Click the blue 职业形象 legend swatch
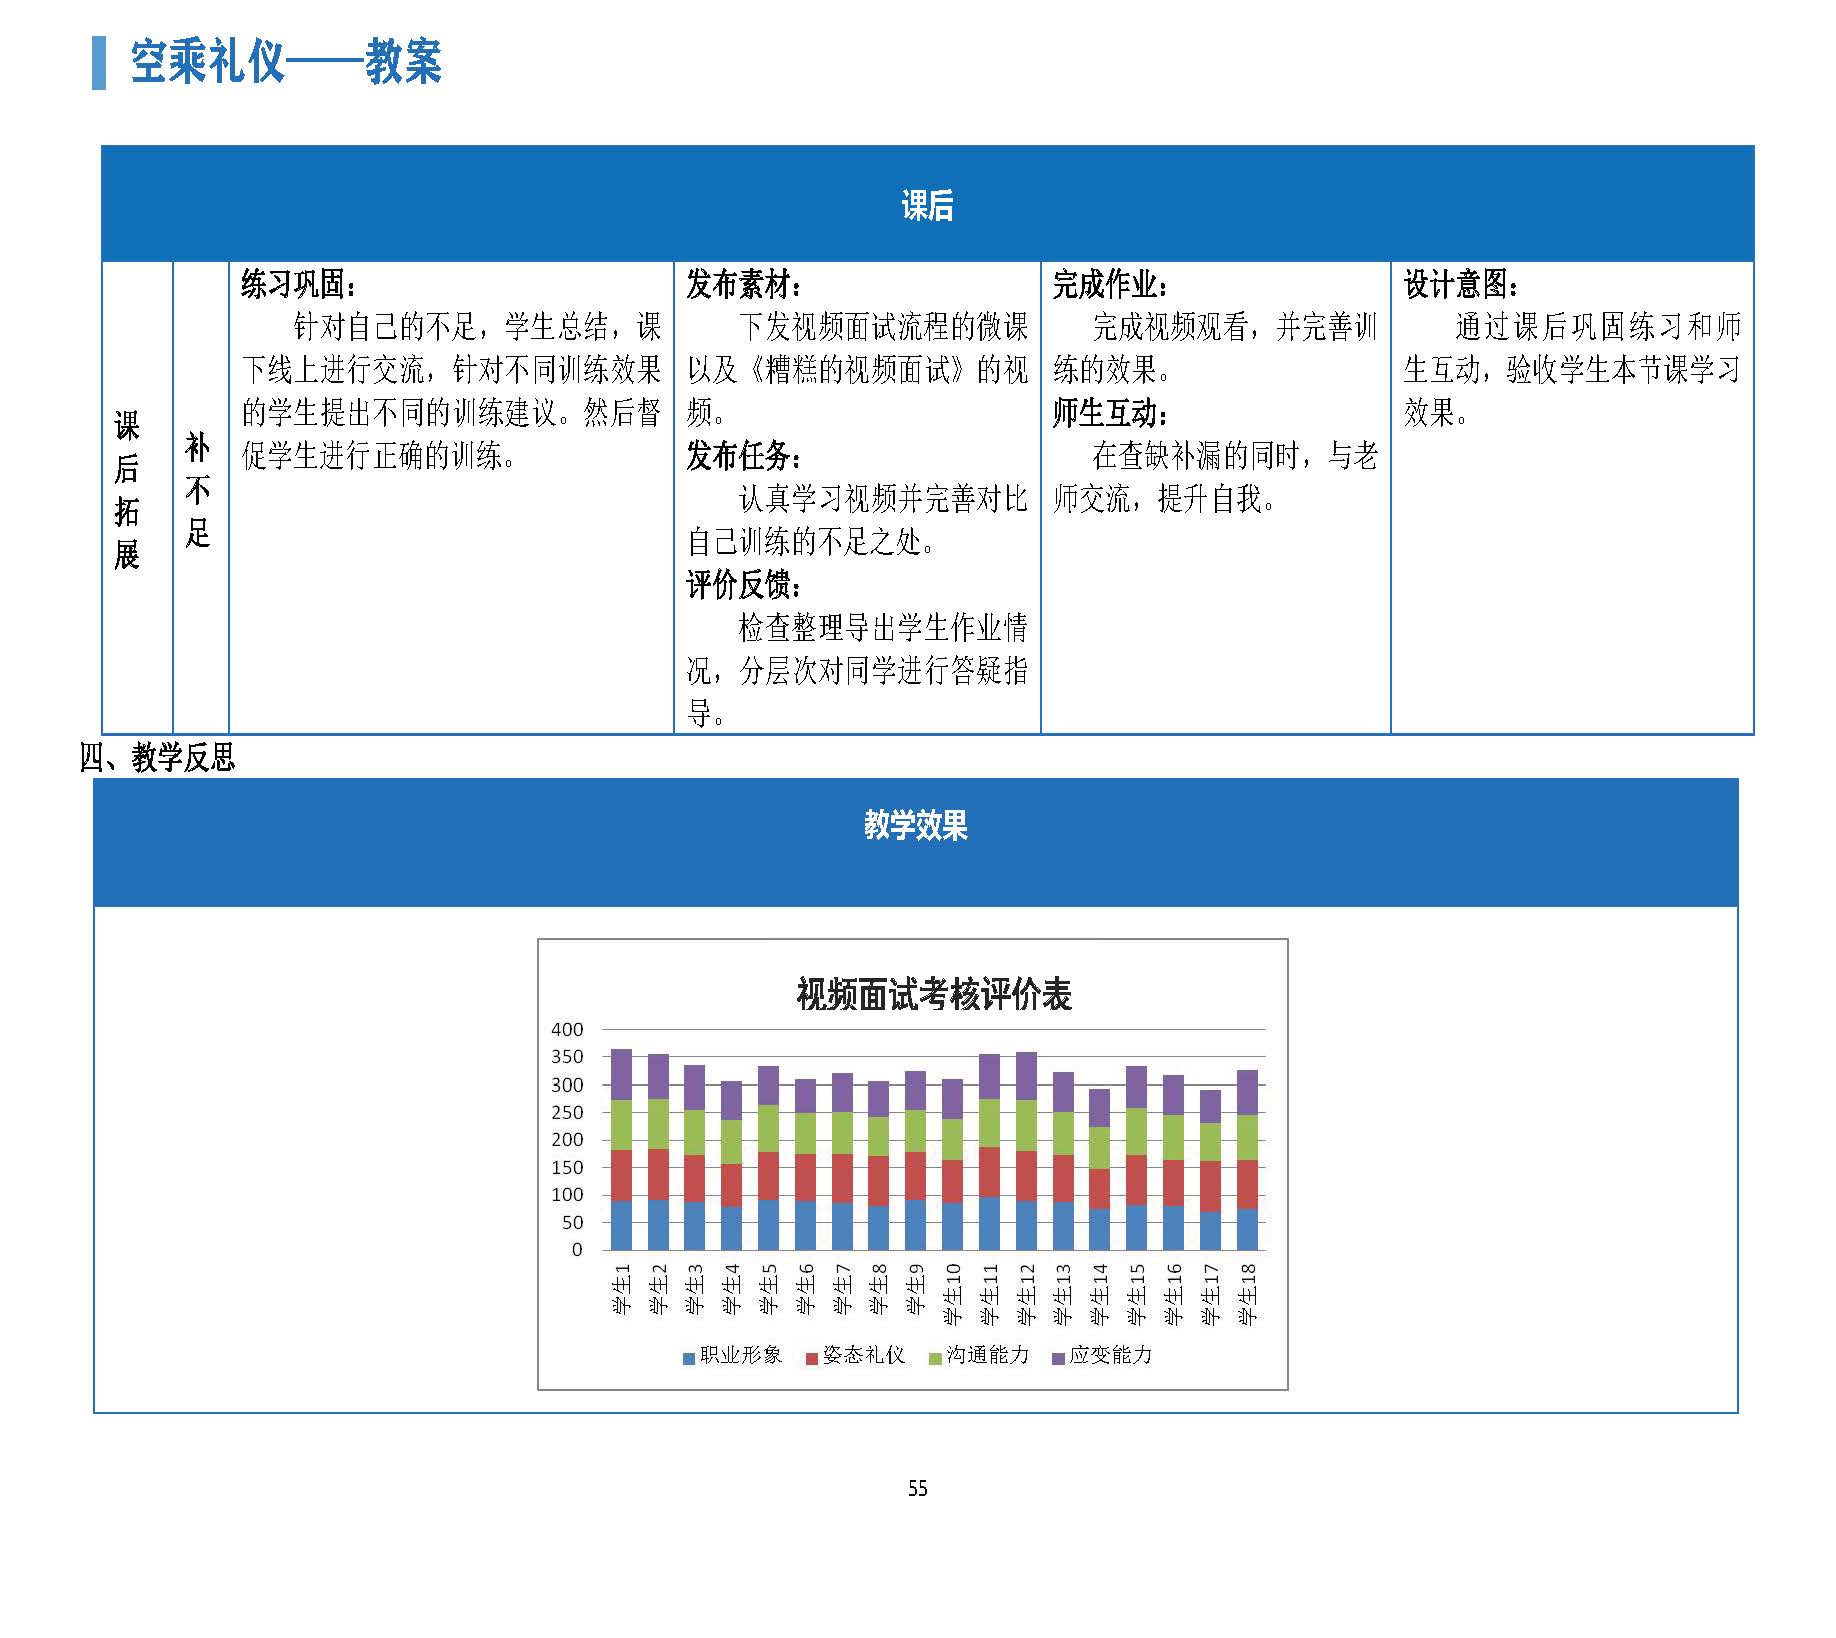1836x1638 pixels. (688, 1358)
